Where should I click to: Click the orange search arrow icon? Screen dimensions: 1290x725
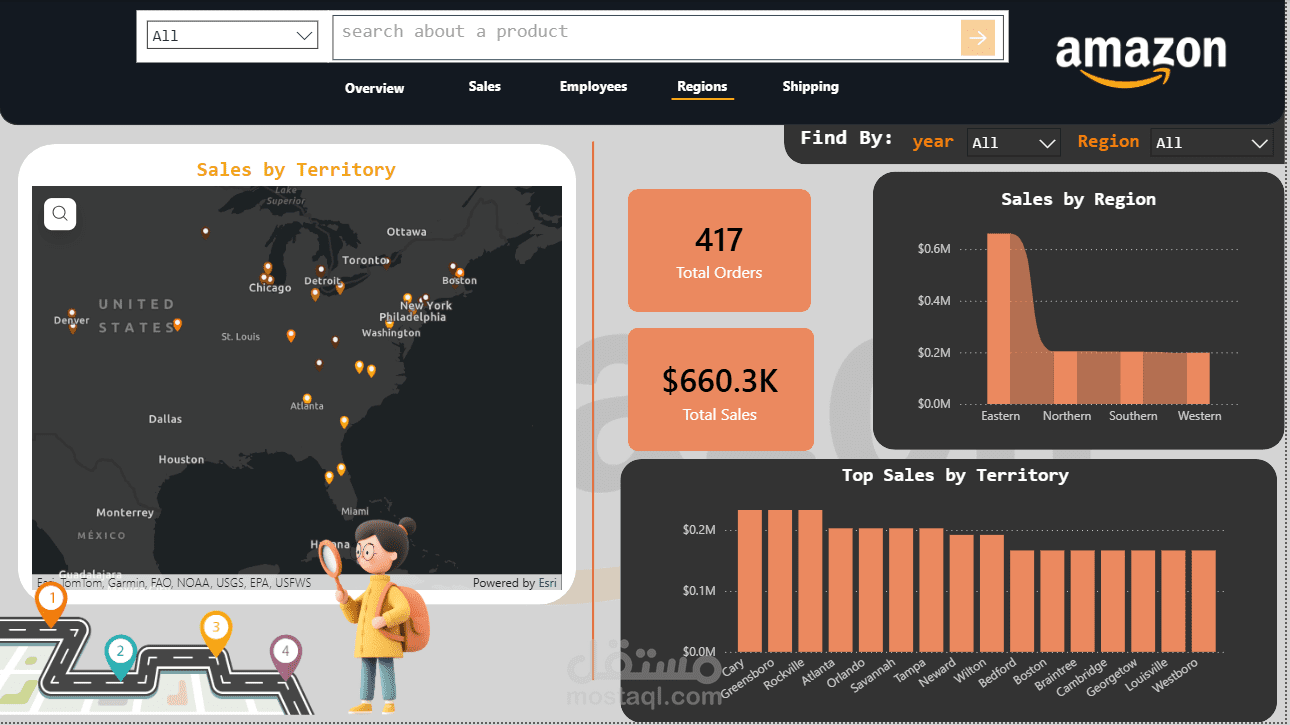(x=977, y=37)
